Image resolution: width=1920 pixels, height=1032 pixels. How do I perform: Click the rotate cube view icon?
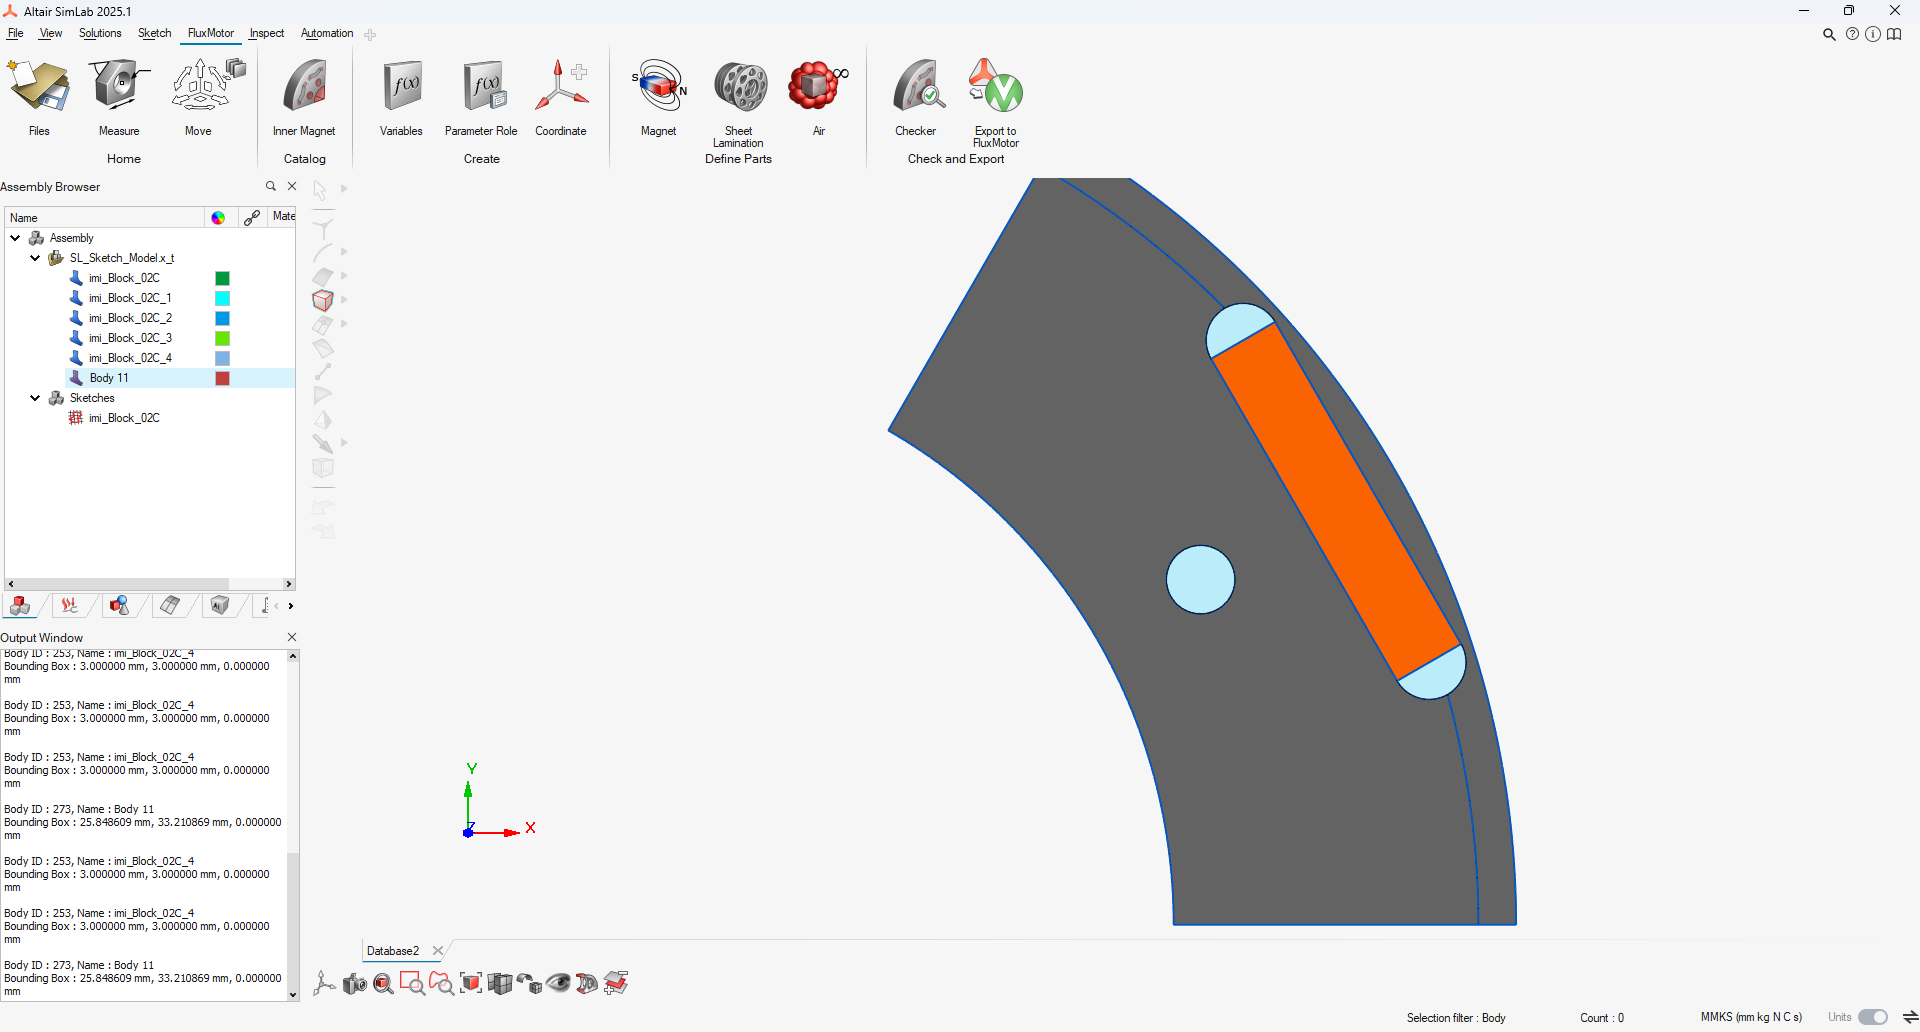coord(529,983)
